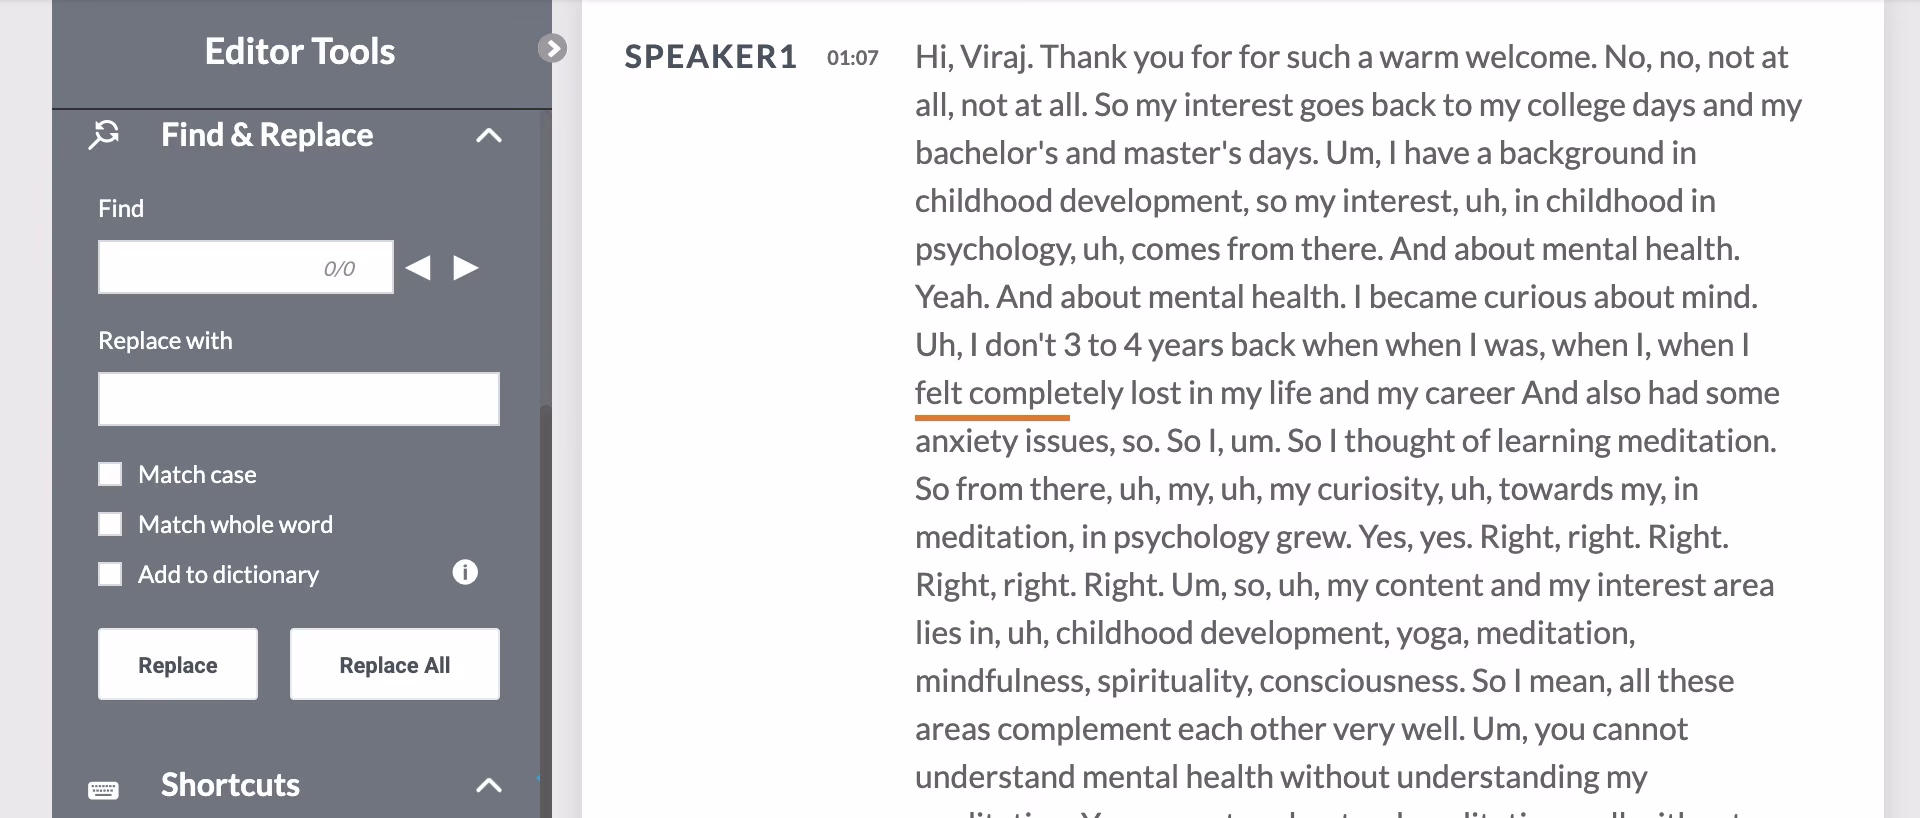This screenshot has width=1920, height=818.
Task: Click the sidebar vertical scrollbar
Action: (545, 610)
